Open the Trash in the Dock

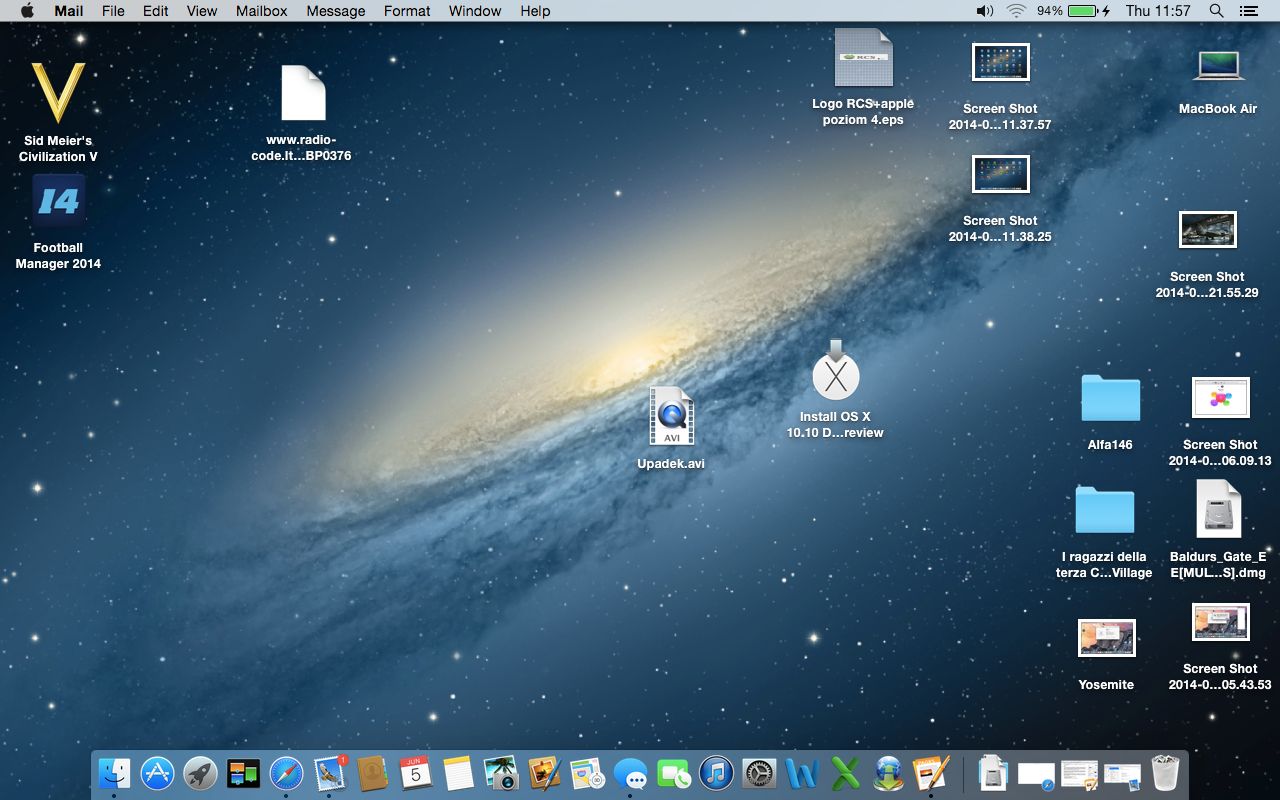1166,773
